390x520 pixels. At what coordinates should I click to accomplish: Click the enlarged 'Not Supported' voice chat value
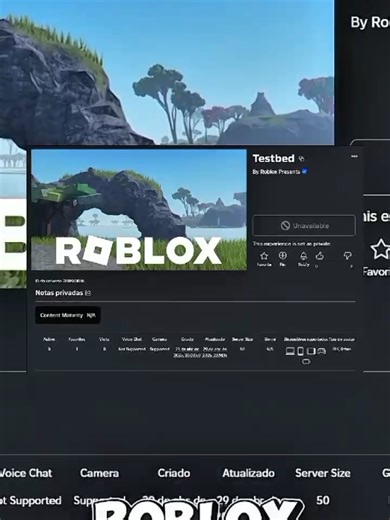pos(31,500)
